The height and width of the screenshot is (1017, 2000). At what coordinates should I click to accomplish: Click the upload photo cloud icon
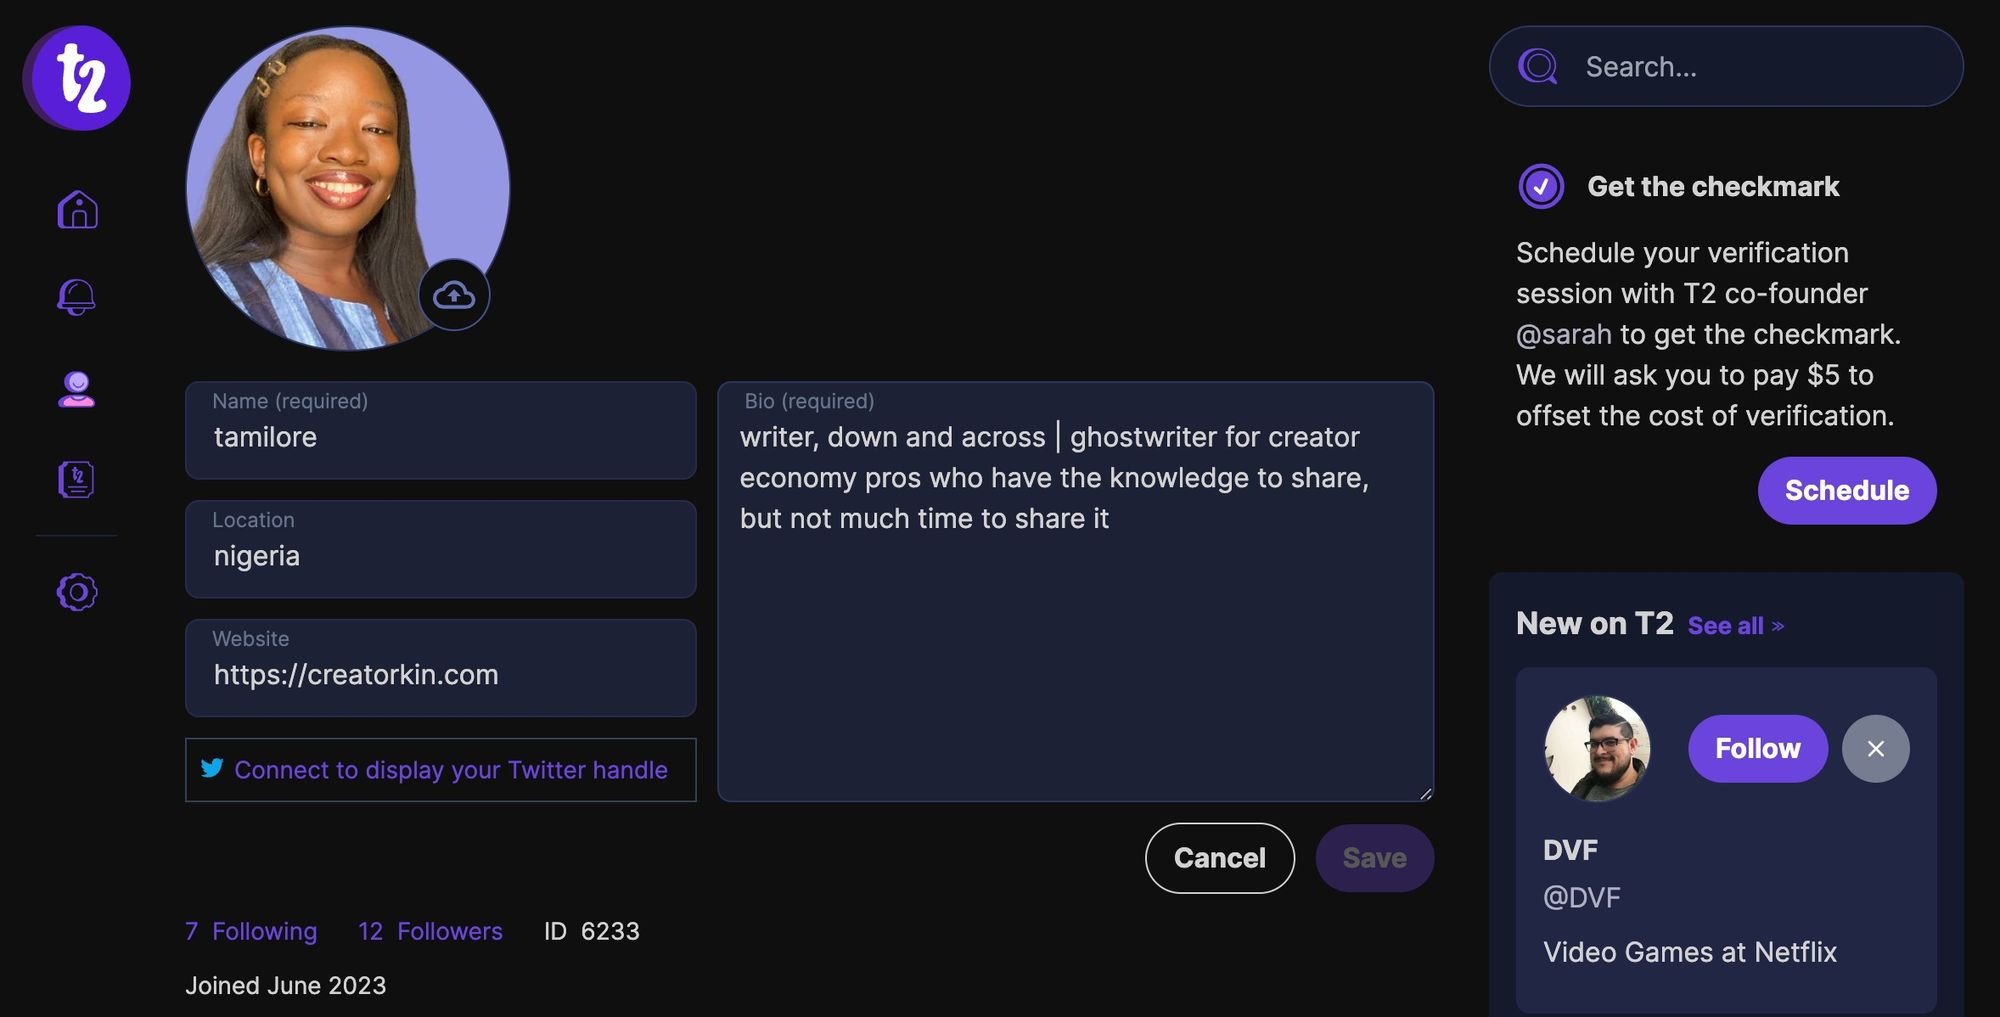(454, 295)
